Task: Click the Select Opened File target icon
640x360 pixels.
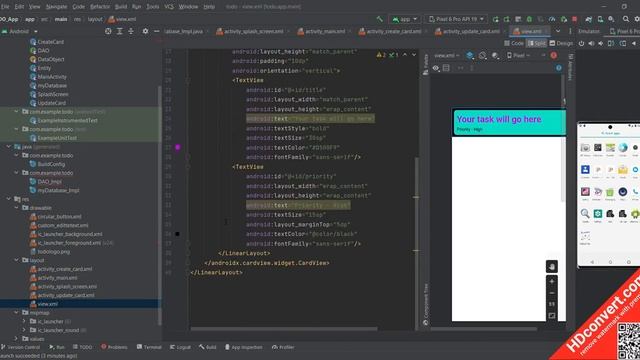Action: point(108,31)
